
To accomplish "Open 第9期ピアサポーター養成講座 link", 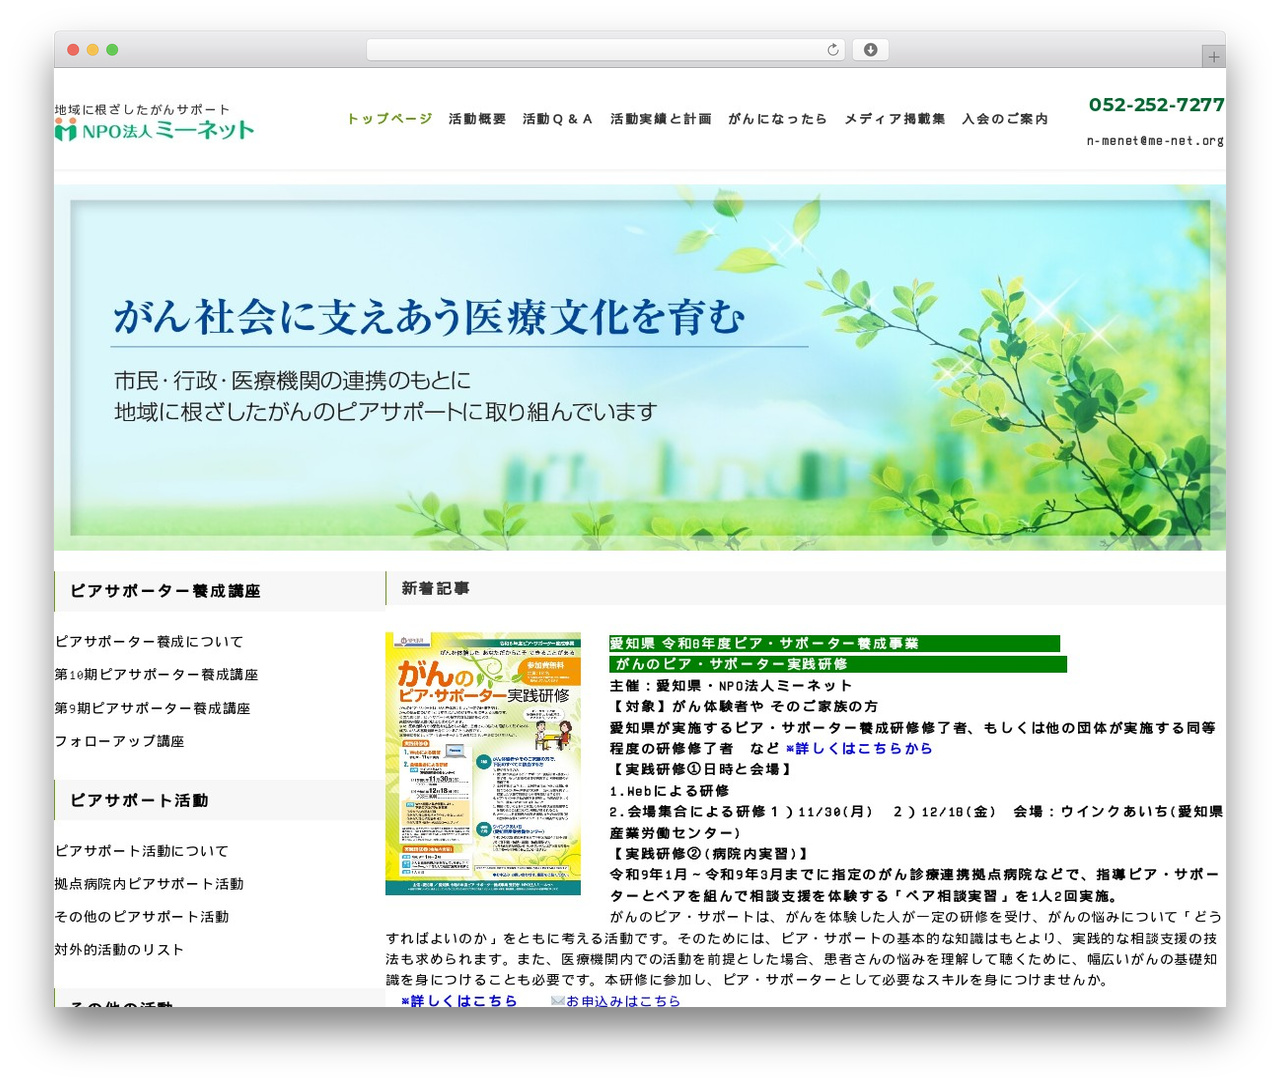I will 153,708.
